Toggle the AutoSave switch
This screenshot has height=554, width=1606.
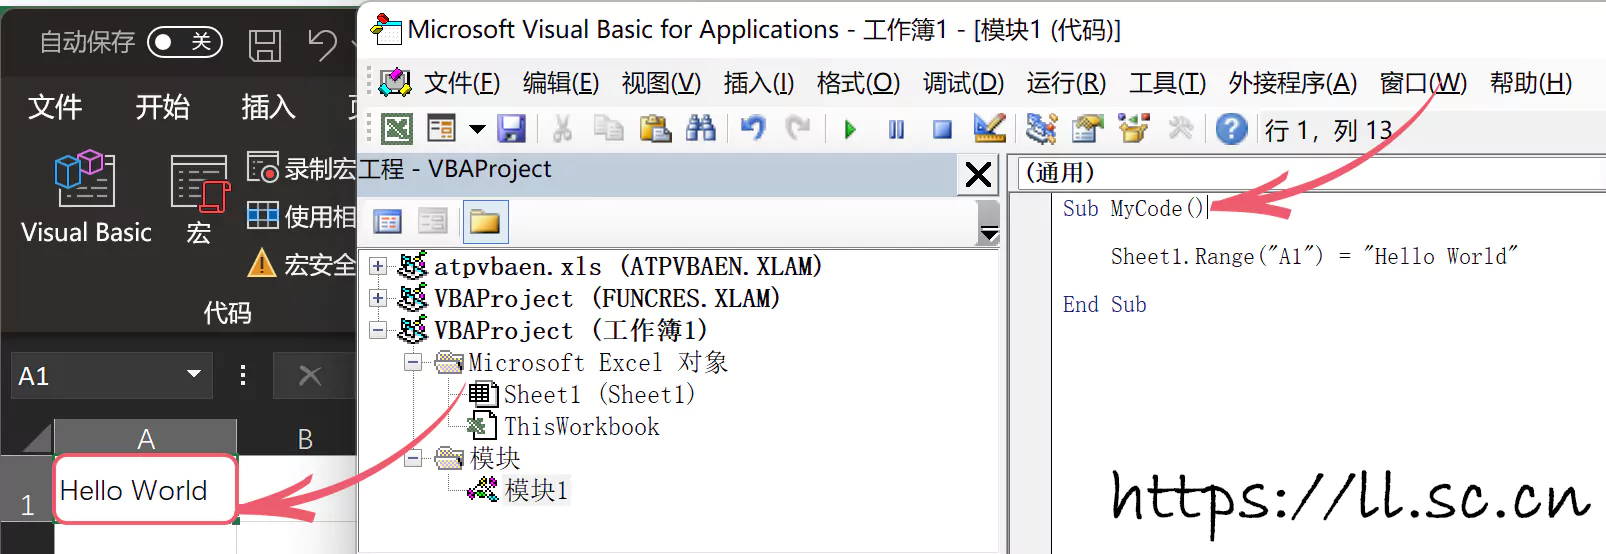[x=184, y=42]
